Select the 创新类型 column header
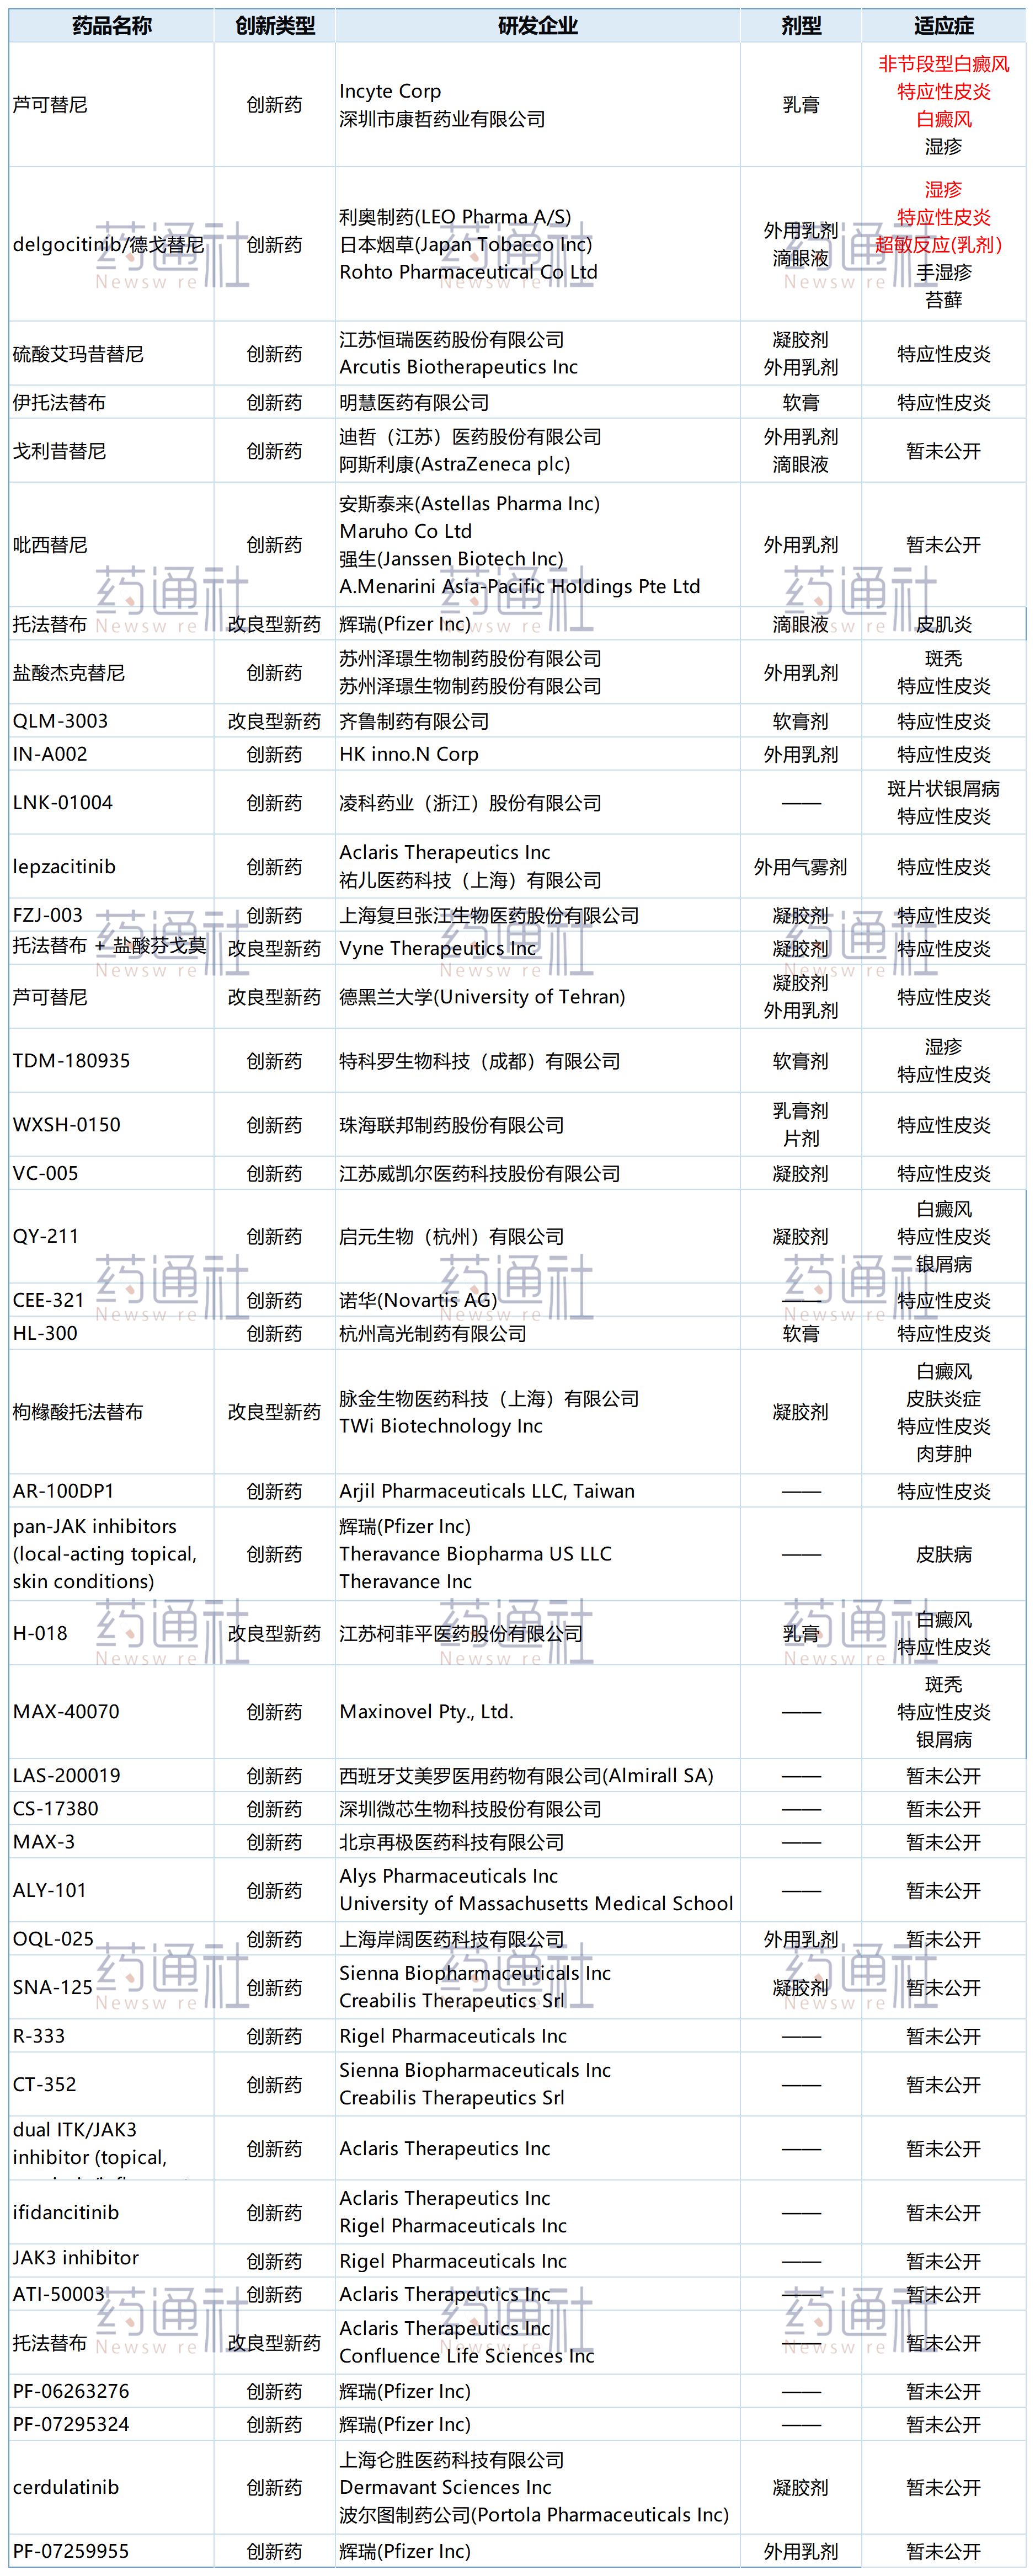 click(x=274, y=26)
